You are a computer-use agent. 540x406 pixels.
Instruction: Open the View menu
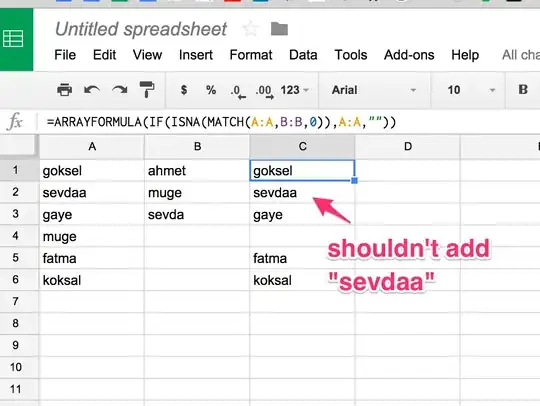(147, 55)
